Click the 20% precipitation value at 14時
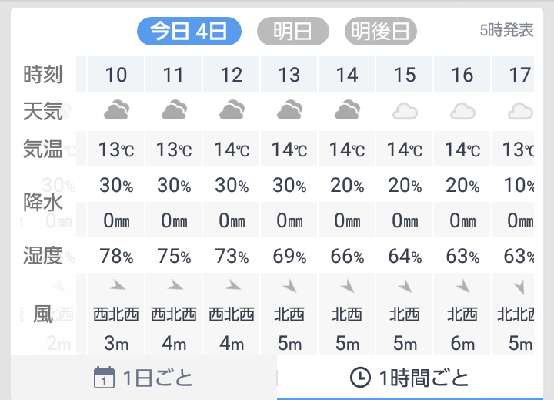The height and width of the screenshot is (400, 554). click(347, 185)
